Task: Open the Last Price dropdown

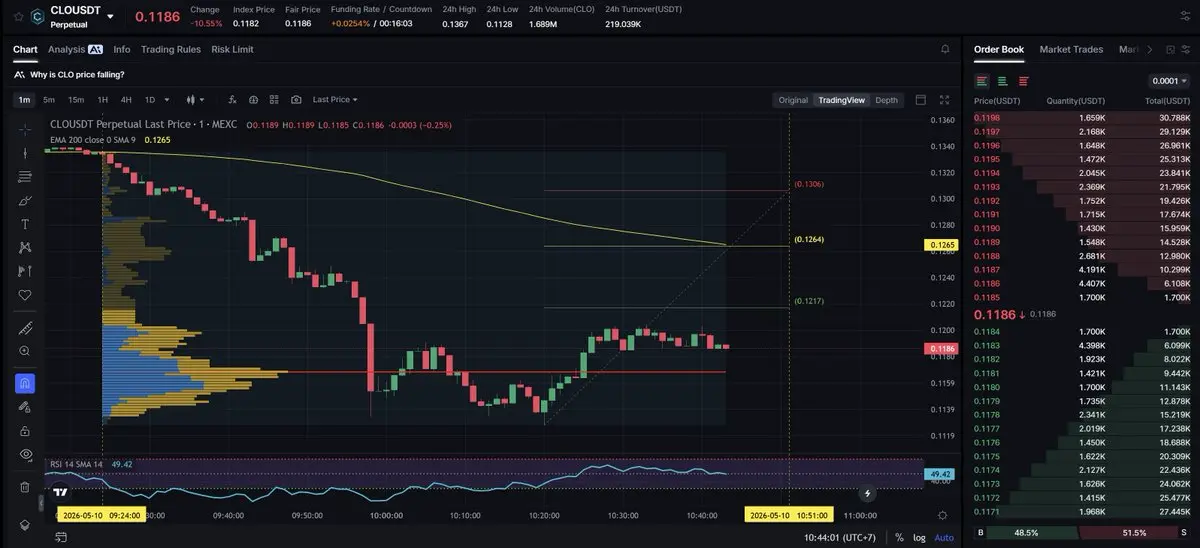Action: pyautogui.click(x=335, y=100)
